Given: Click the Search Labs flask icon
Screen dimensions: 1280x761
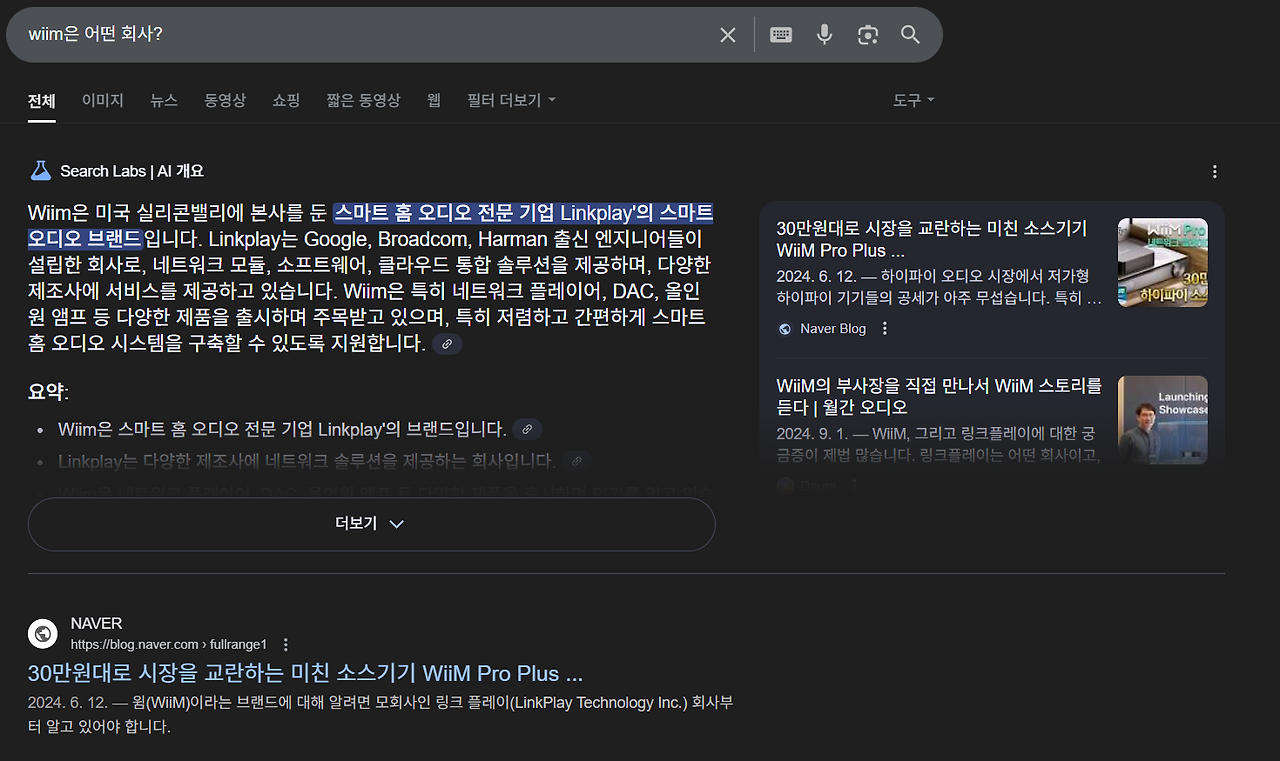Looking at the screenshot, I should [x=40, y=171].
